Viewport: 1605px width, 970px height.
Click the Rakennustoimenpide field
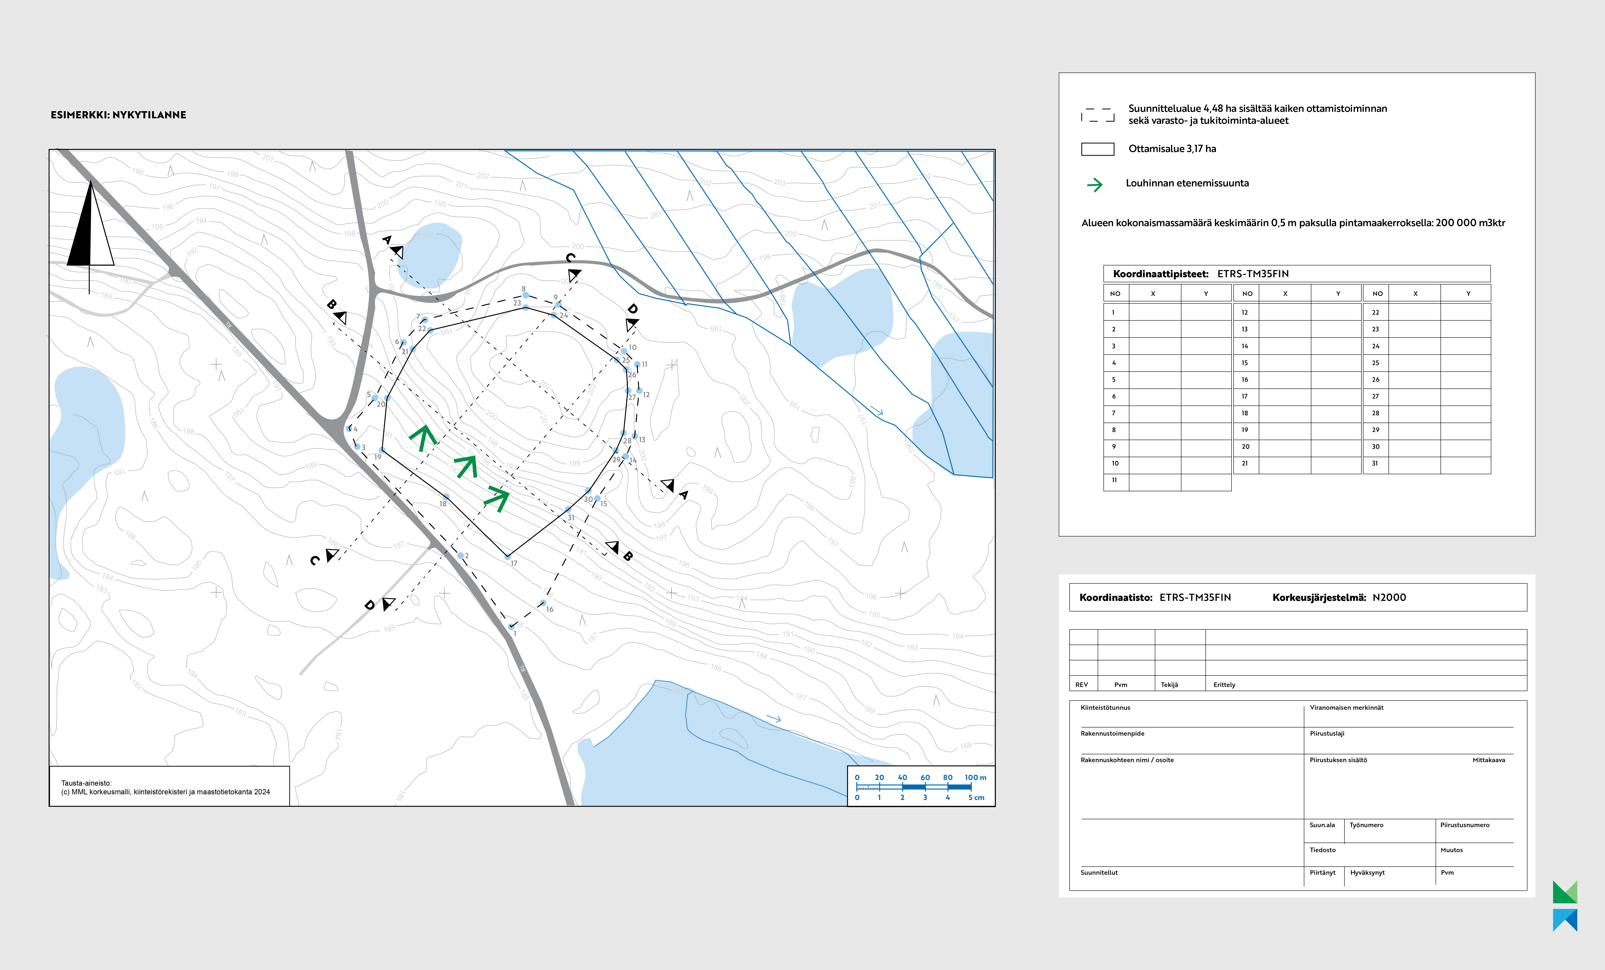click(1192, 740)
